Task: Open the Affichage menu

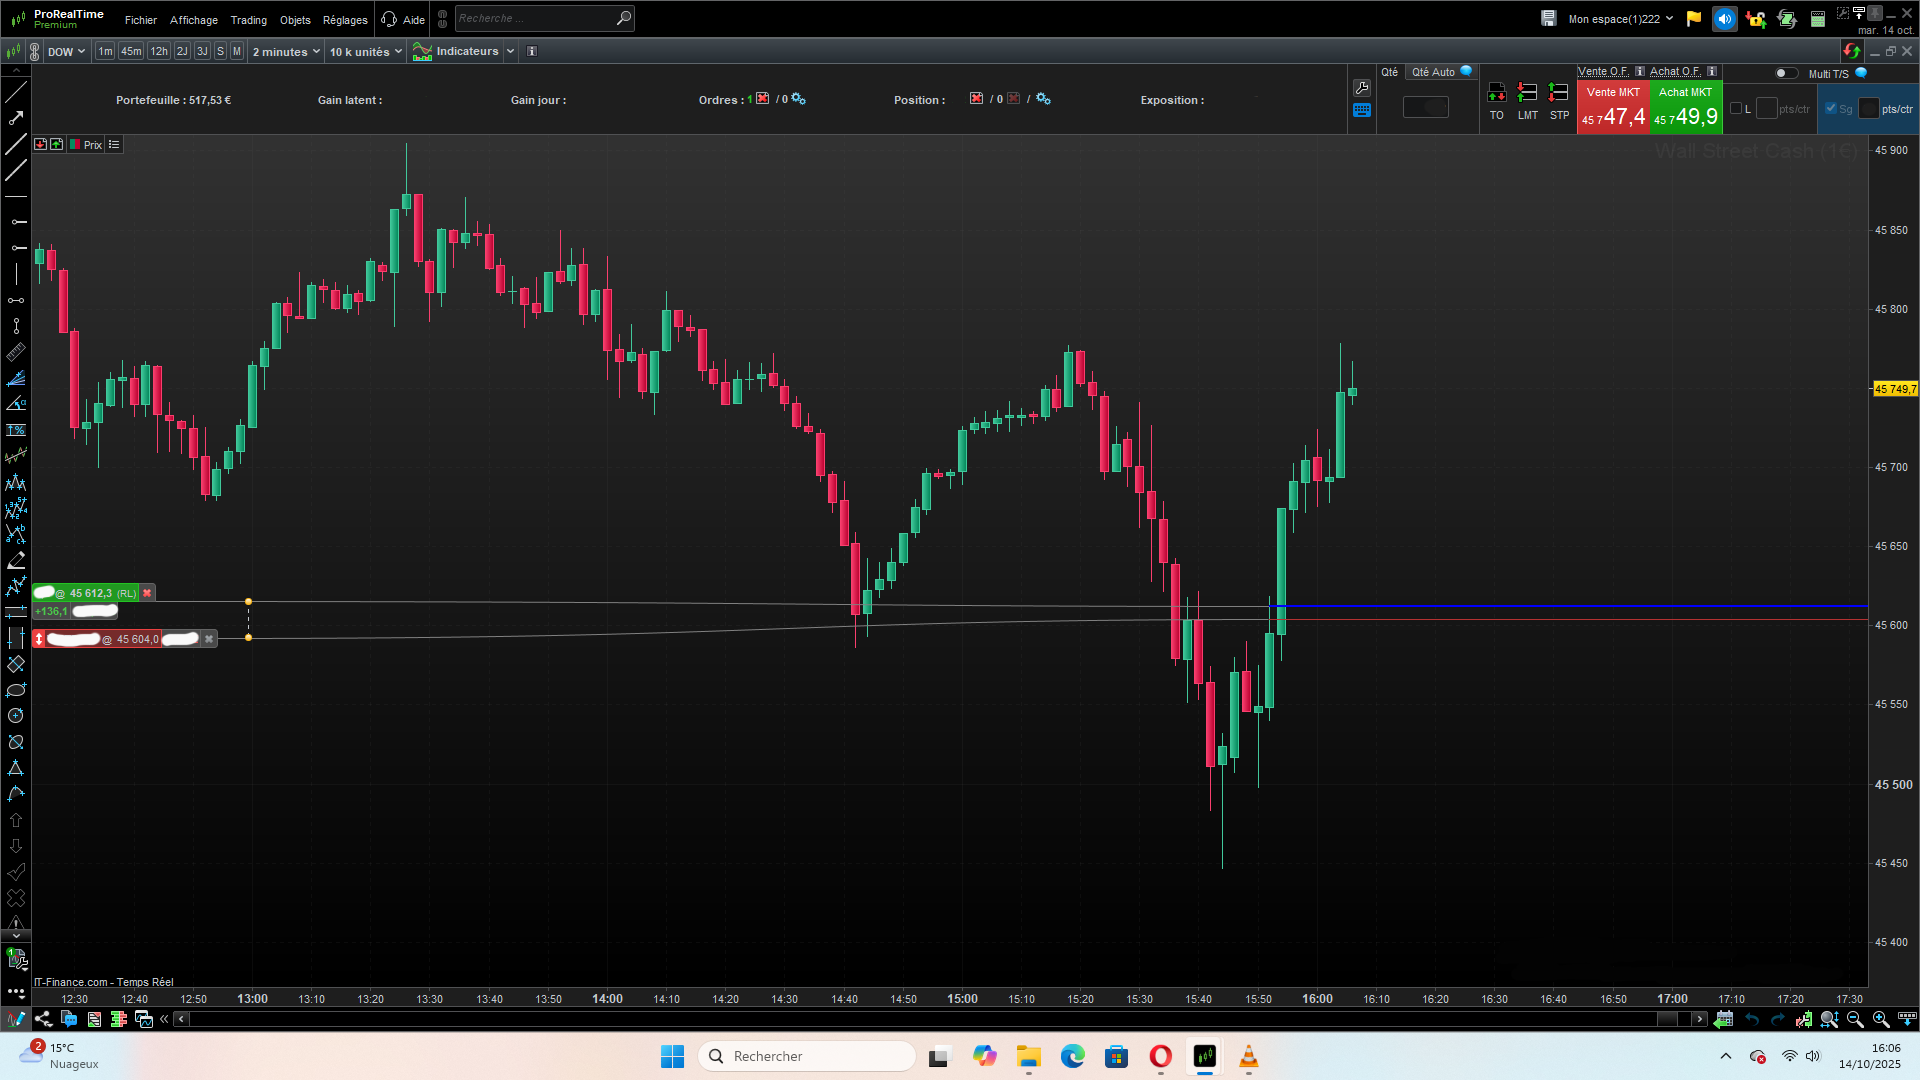Action: coord(193,20)
